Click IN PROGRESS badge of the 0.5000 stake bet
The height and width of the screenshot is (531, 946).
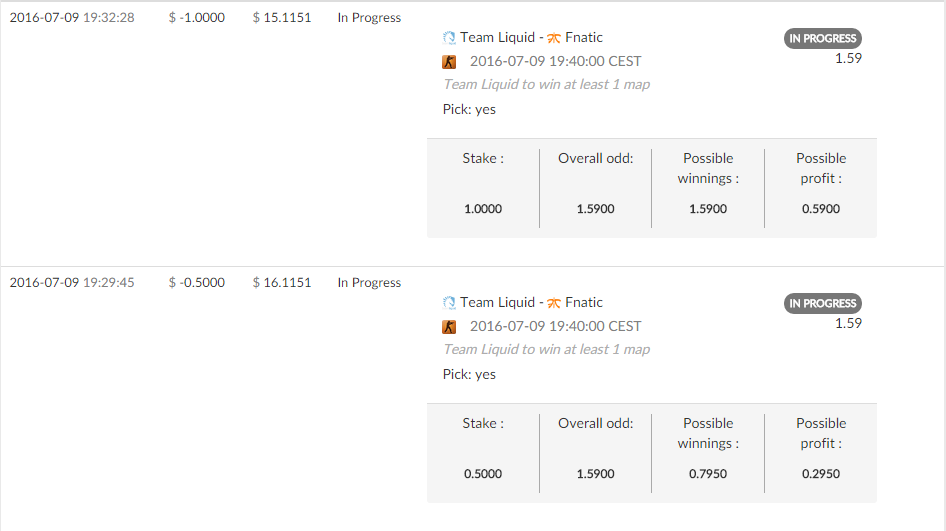click(x=822, y=303)
